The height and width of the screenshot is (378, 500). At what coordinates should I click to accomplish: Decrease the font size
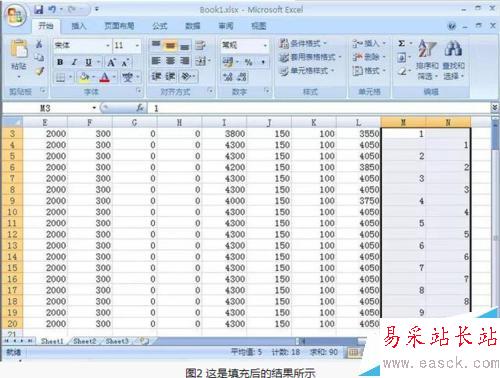point(125,62)
